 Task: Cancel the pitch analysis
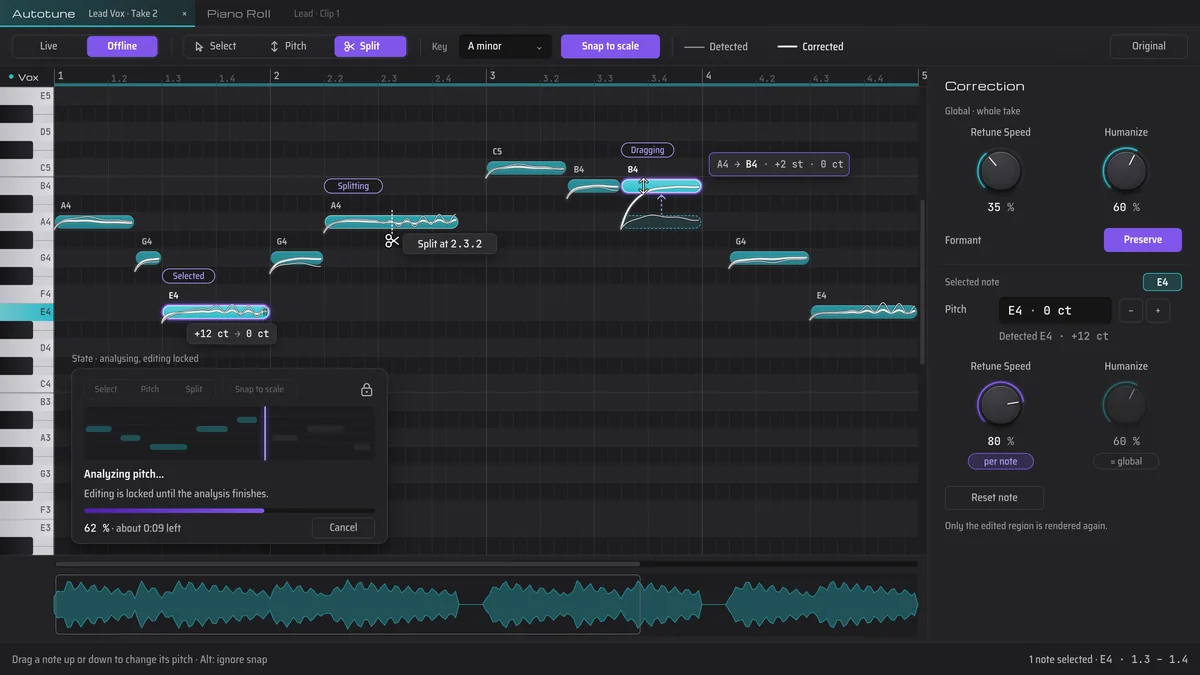[x=343, y=527]
